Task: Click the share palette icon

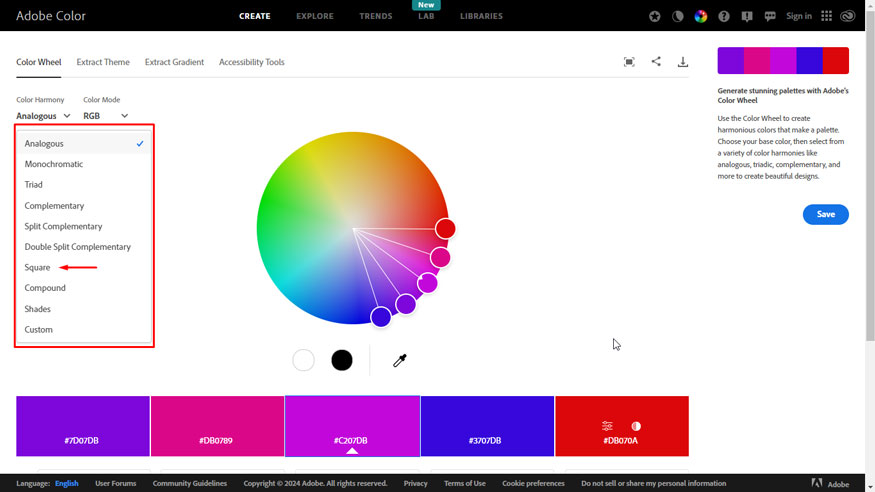Action: (656, 62)
